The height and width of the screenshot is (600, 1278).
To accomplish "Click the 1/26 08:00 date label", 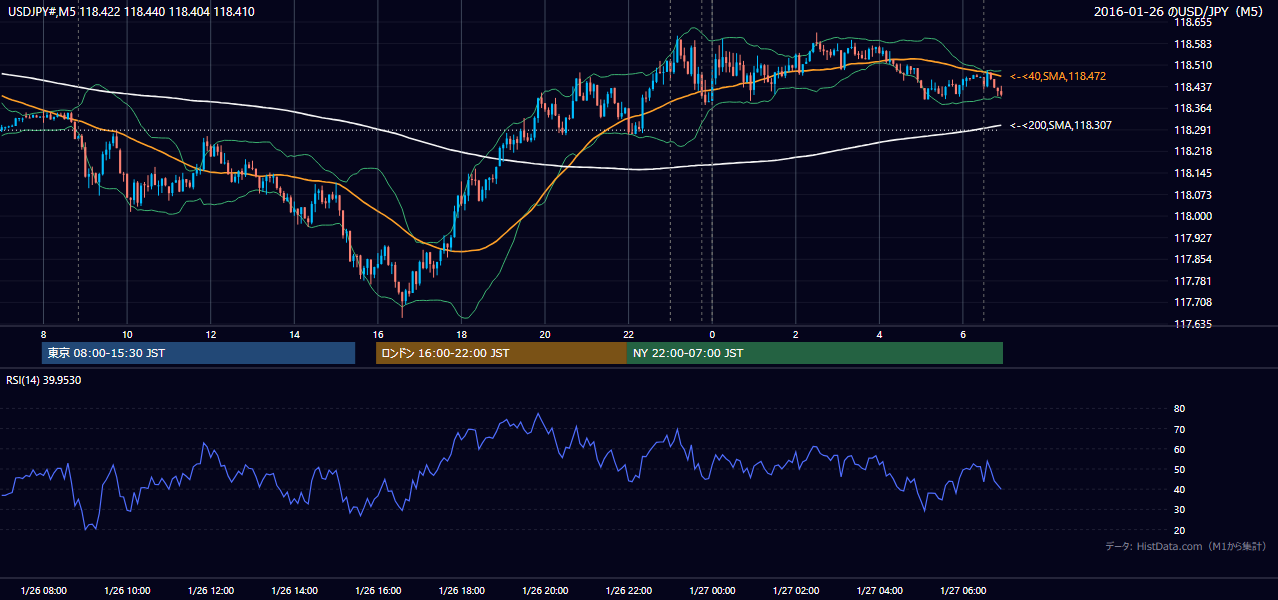I will pos(43,590).
